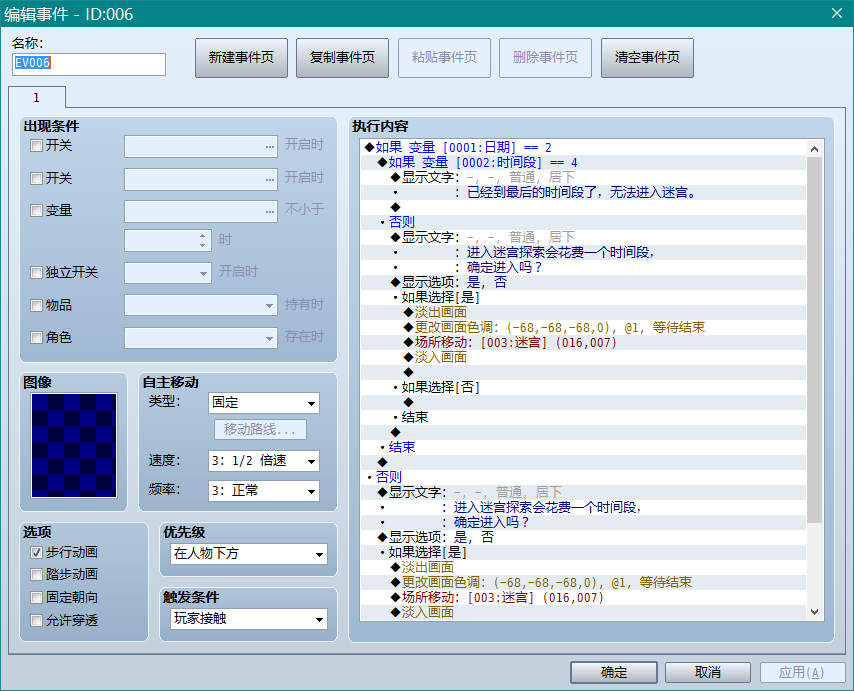Open the 独立开关 value dropdown

pos(168,273)
